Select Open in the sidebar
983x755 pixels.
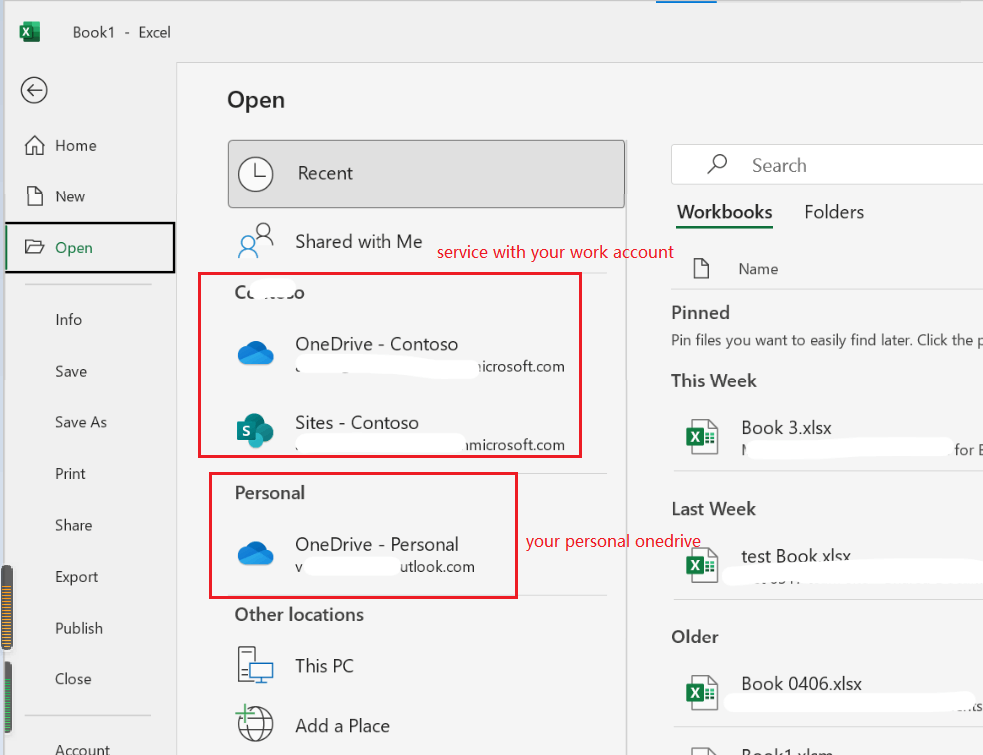pyautogui.click(x=90, y=247)
